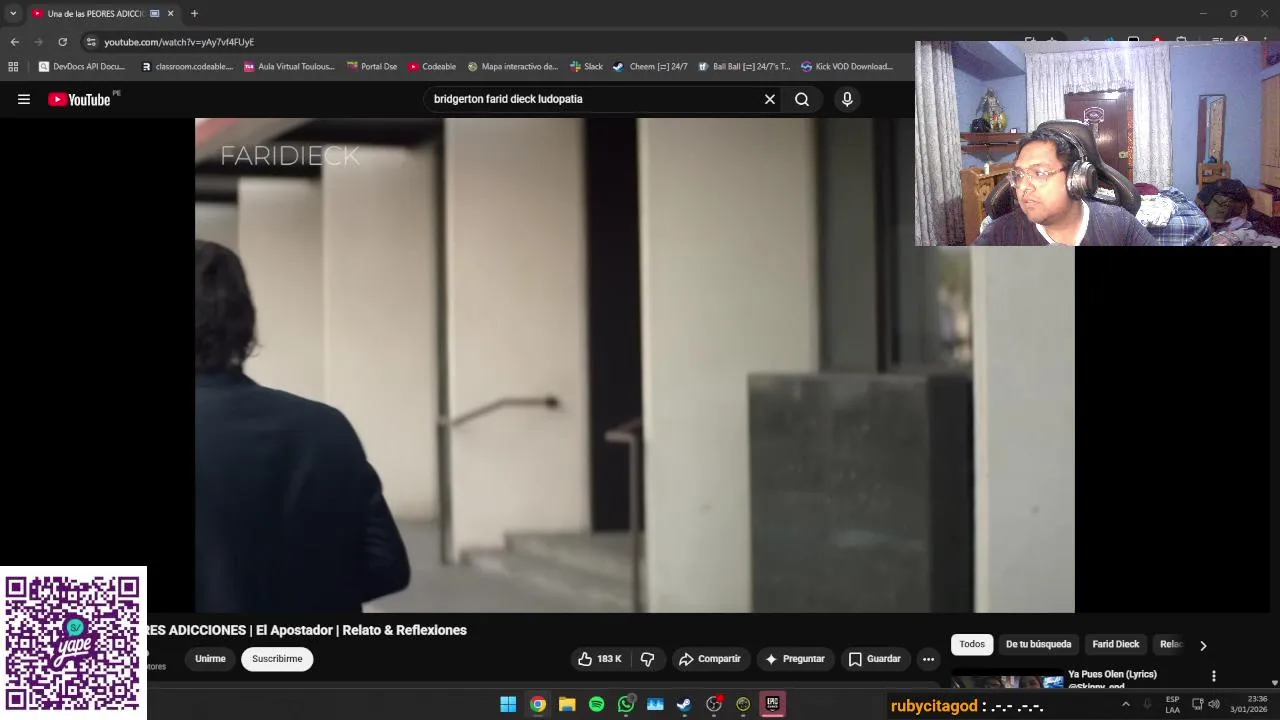
Task: Open the Windows Start menu
Action: (x=508, y=704)
